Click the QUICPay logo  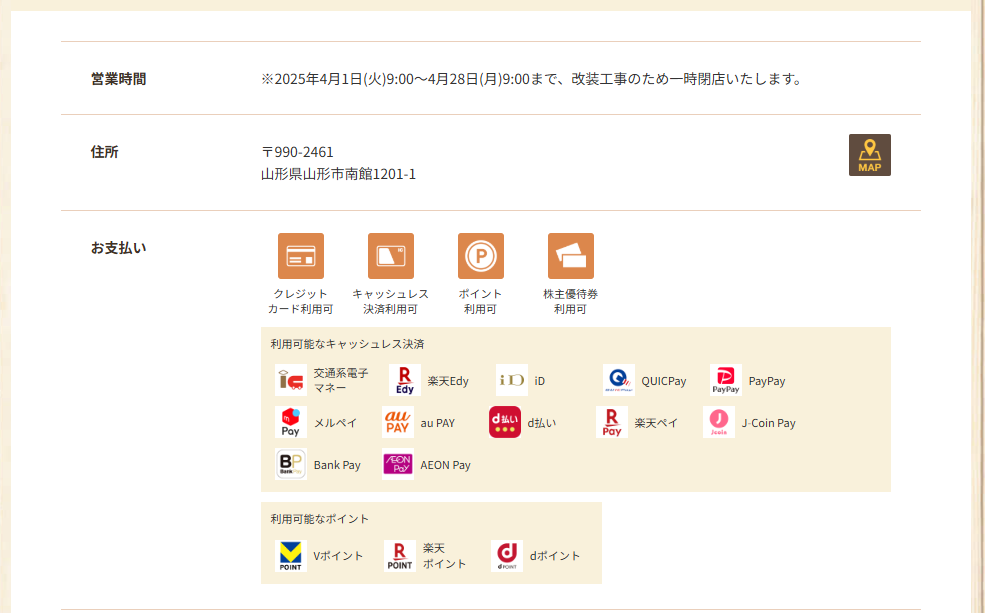pyautogui.click(x=619, y=380)
